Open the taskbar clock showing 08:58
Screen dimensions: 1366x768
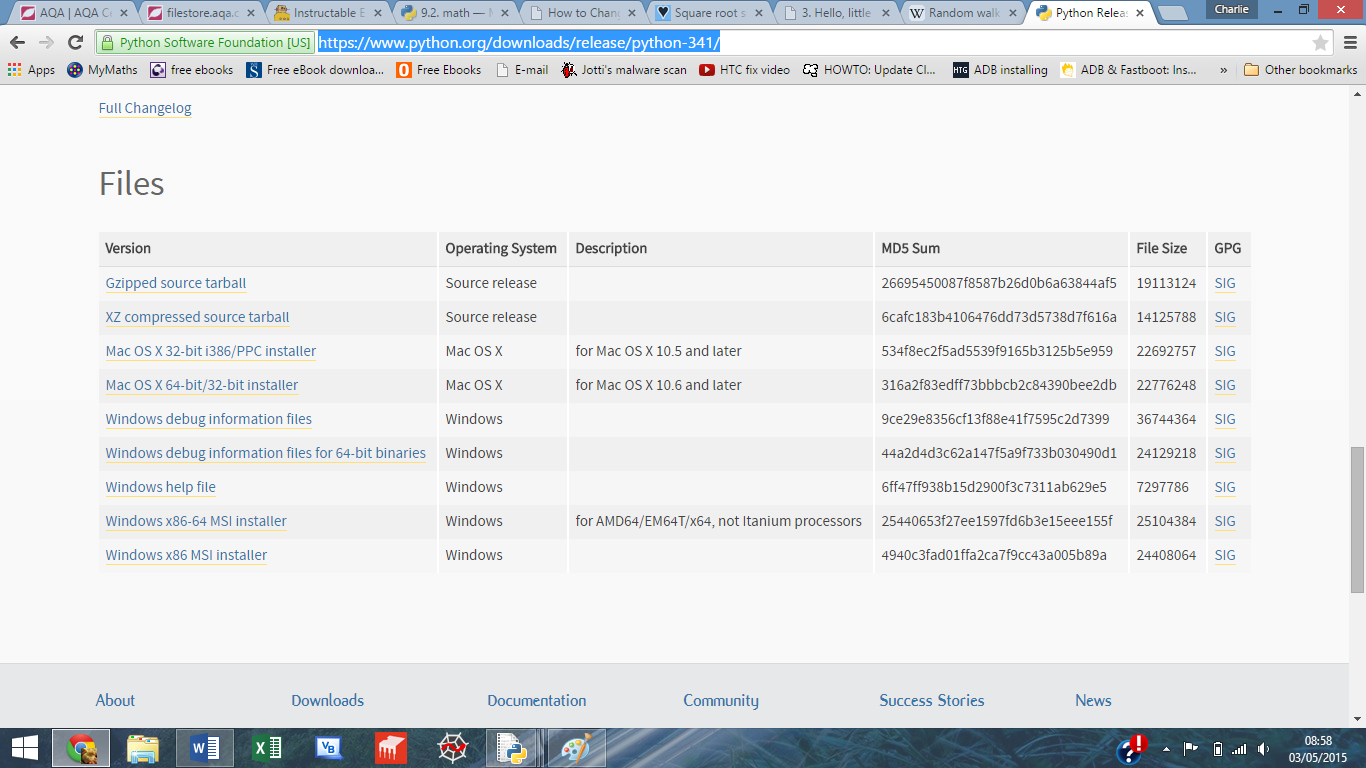pos(1320,748)
